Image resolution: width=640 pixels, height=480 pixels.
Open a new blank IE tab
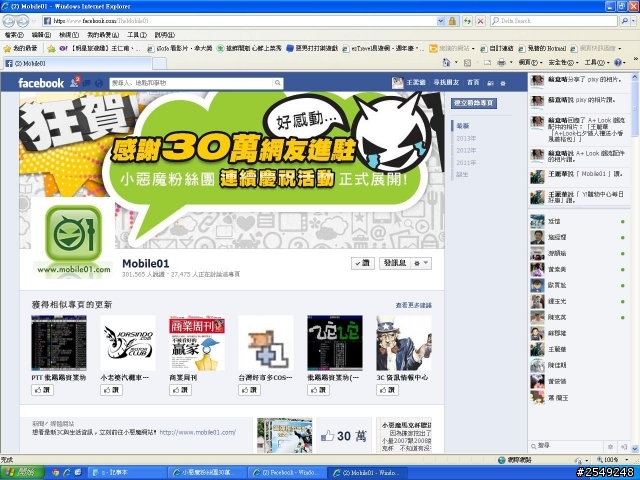159,63
